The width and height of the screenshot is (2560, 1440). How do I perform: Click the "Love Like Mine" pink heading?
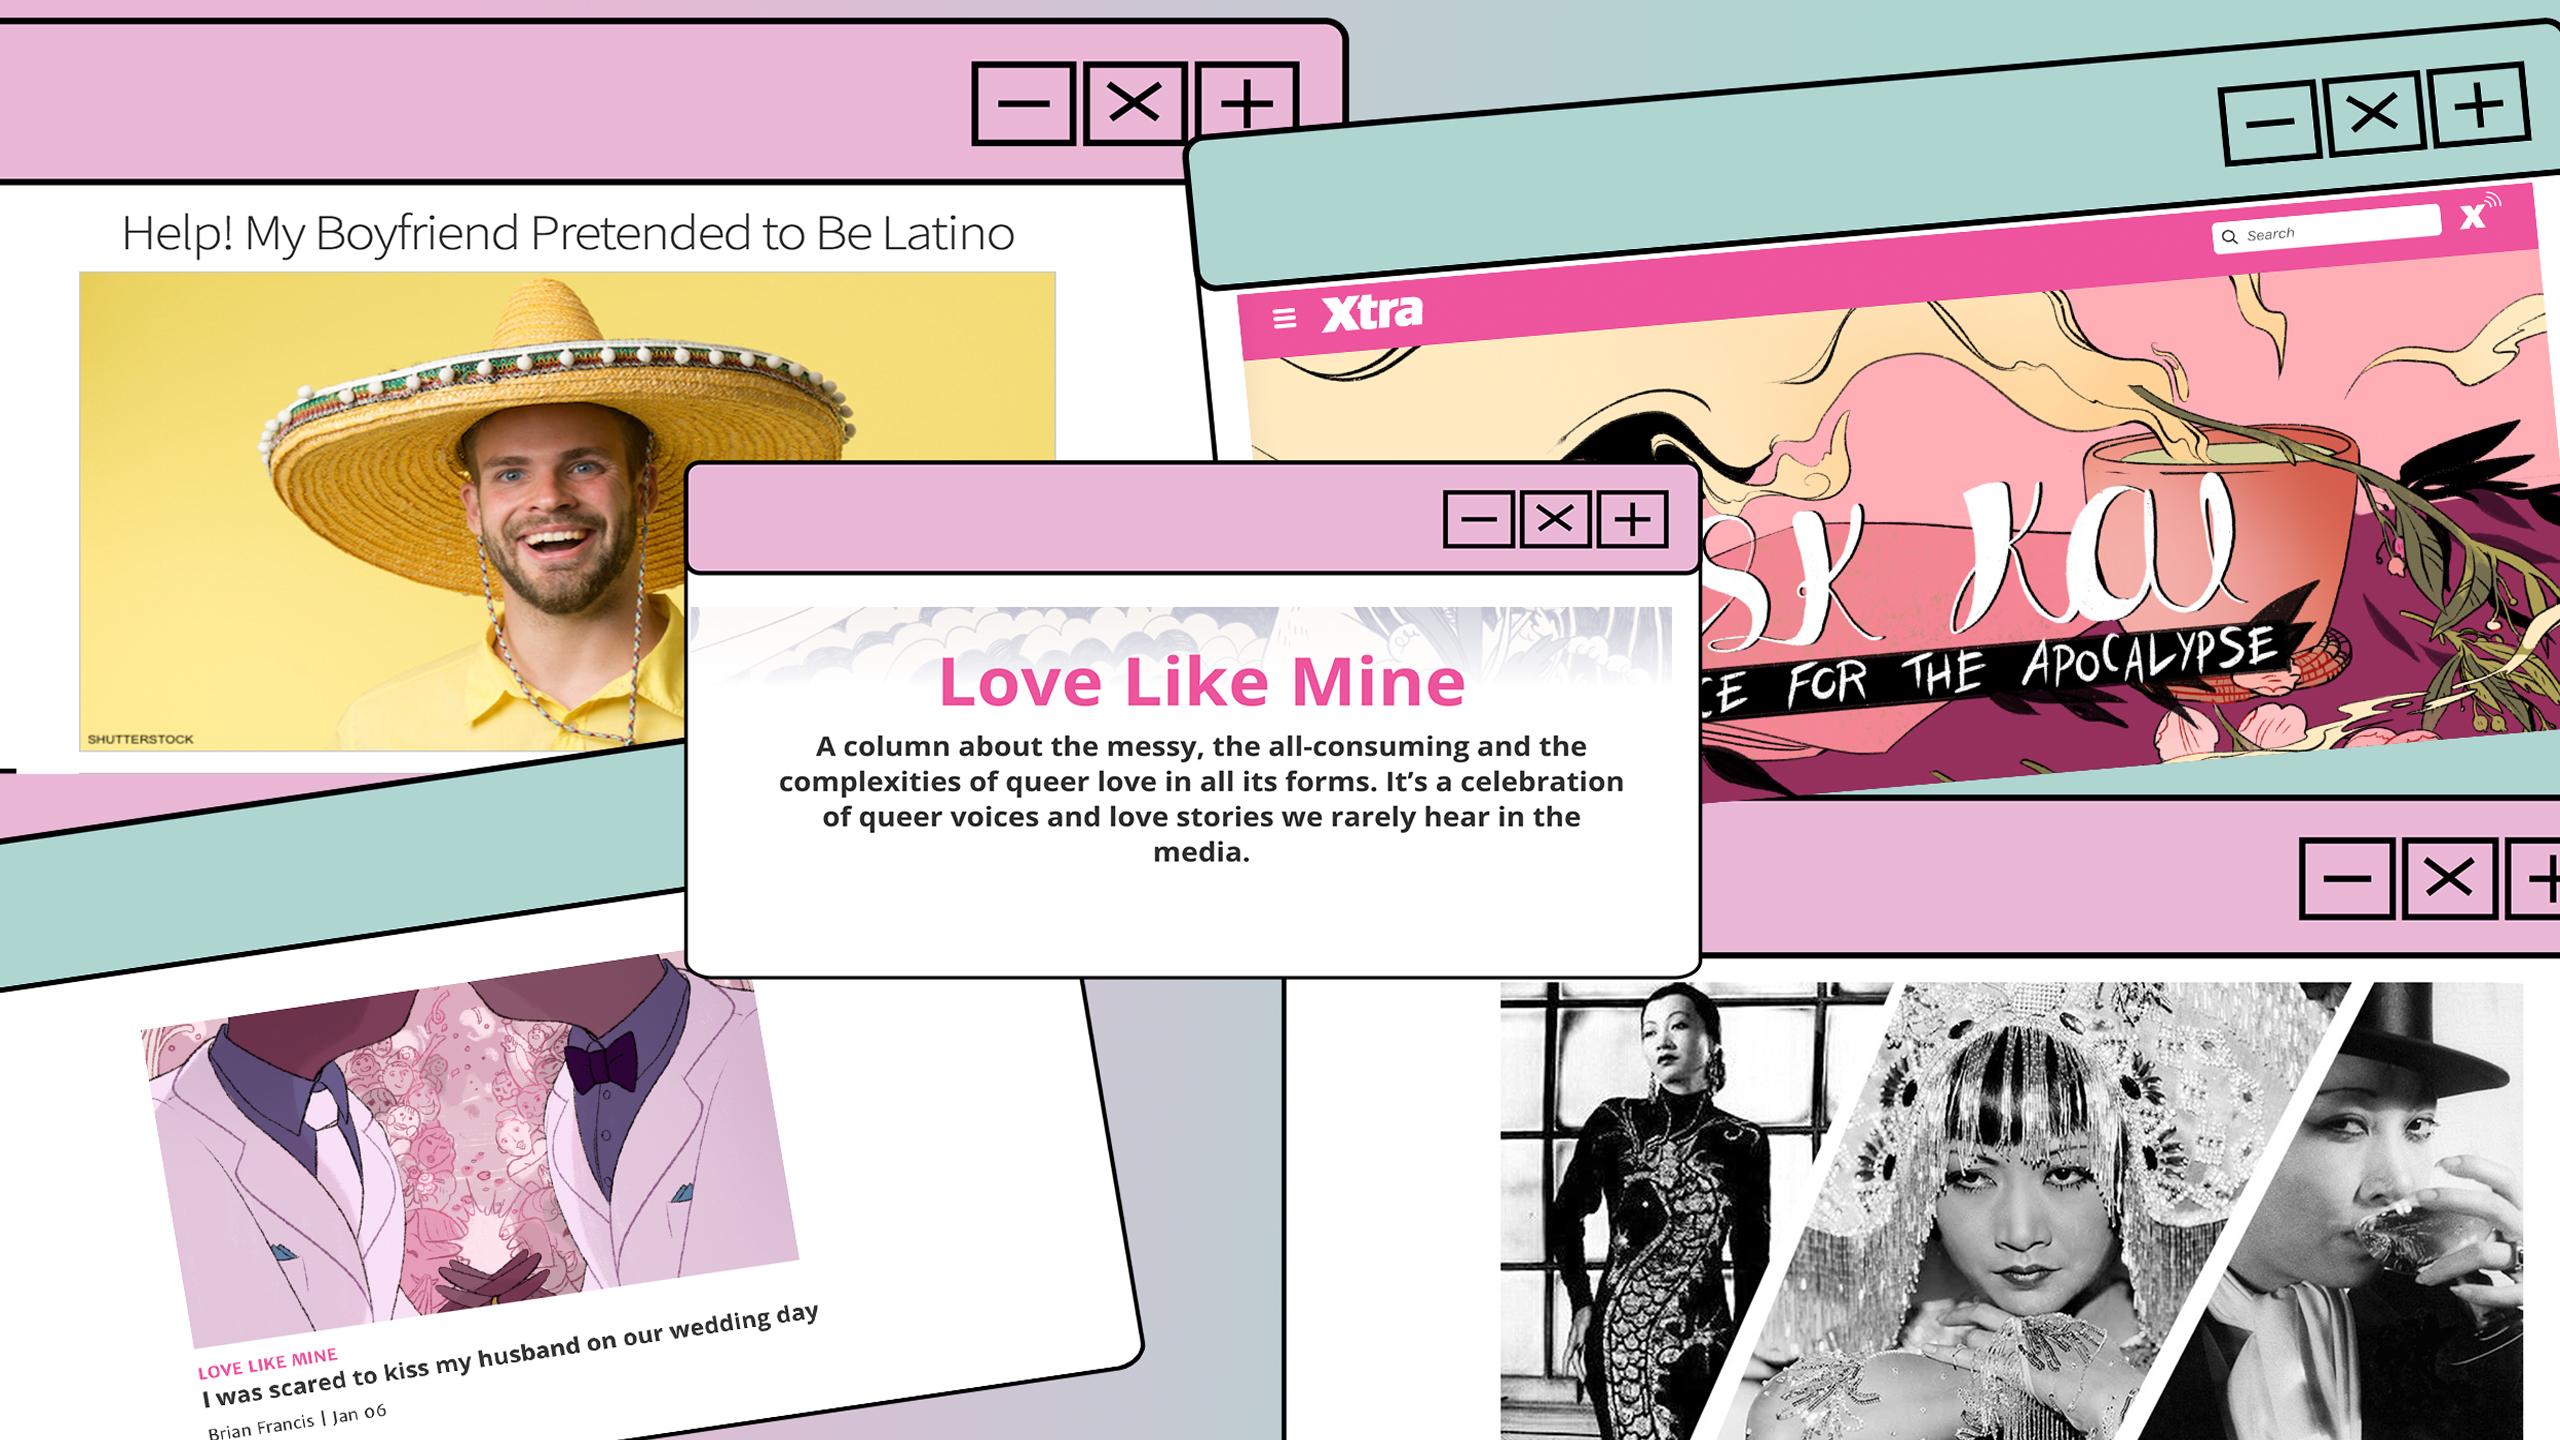pos(1201,681)
